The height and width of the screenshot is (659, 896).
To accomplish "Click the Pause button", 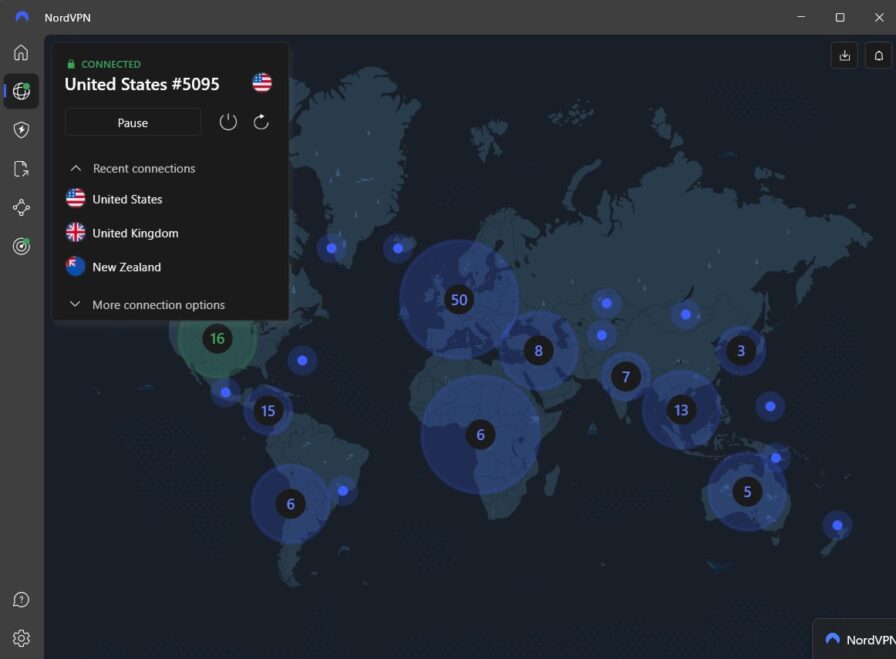I will [133, 122].
